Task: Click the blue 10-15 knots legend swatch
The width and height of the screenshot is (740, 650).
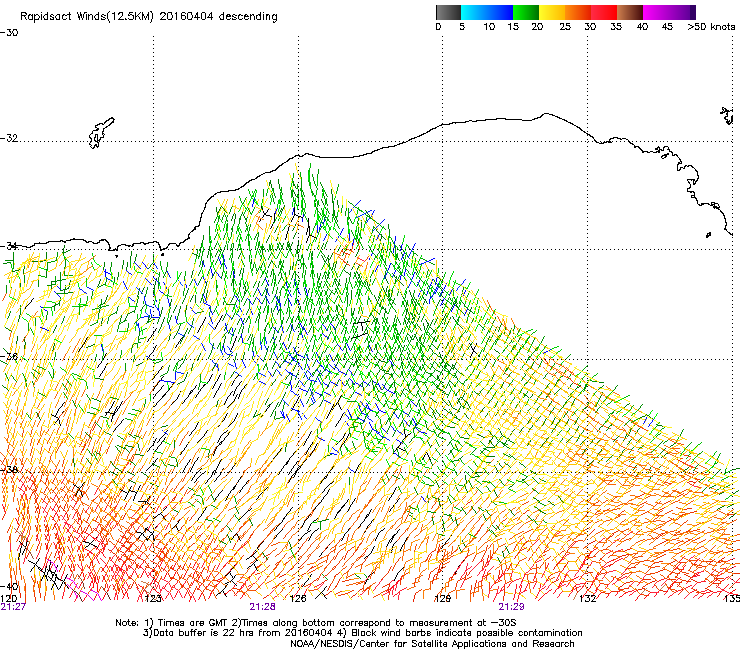Action: click(x=500, y=12)
